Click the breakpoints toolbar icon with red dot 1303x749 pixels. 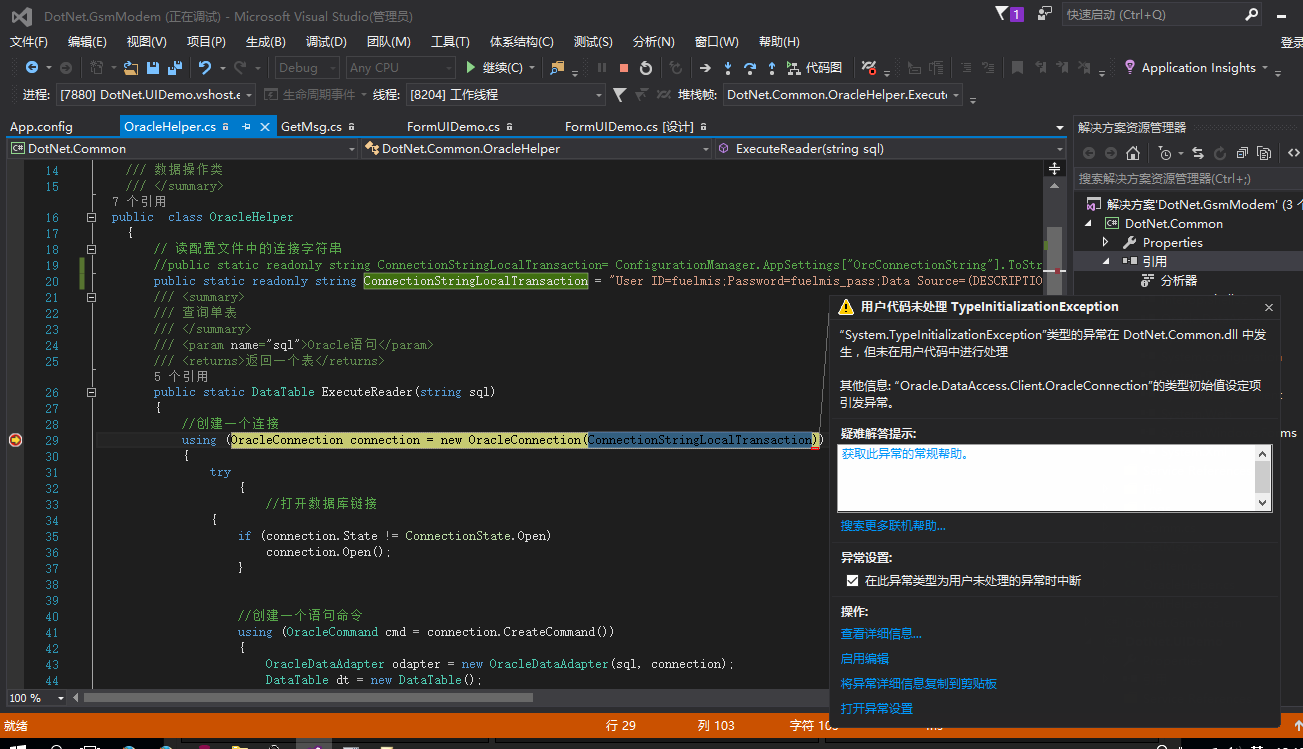pos(870,68)
